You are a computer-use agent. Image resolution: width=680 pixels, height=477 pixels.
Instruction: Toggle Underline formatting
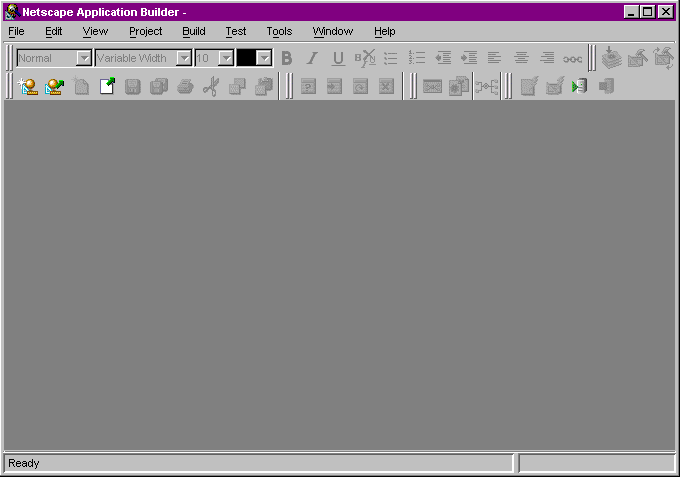pyautogui.click(x=338, y=59)
